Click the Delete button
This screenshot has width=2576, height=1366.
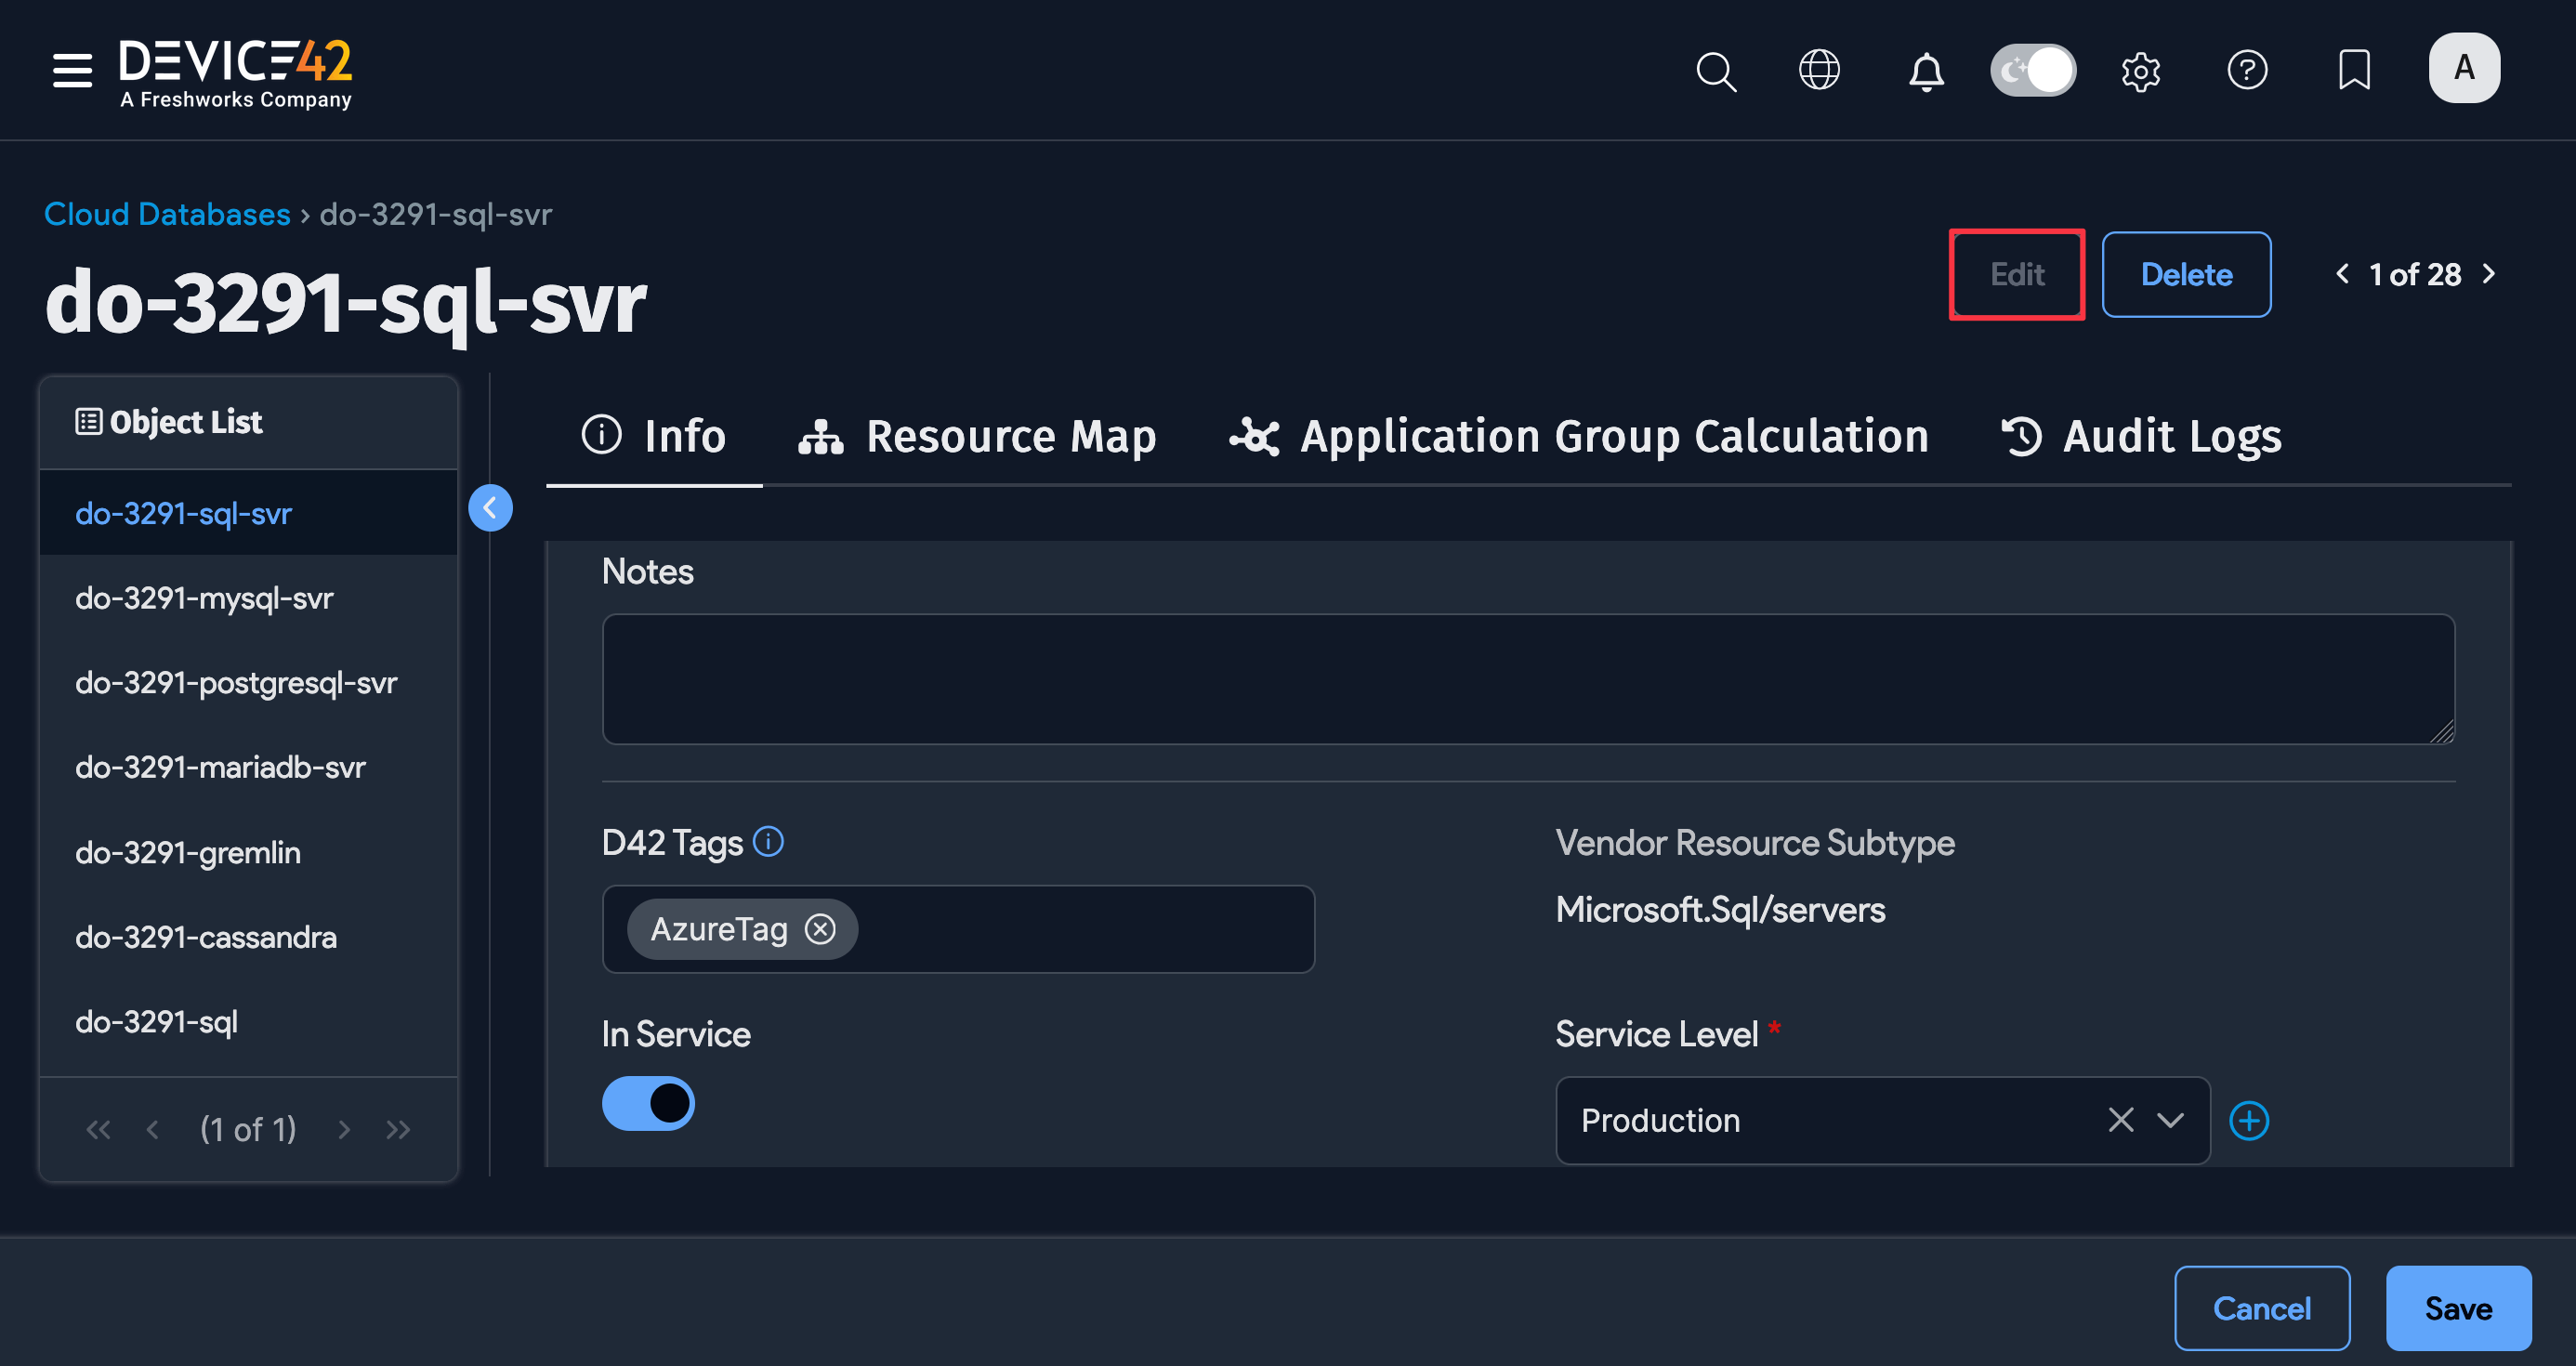[x=2186, y=274]
